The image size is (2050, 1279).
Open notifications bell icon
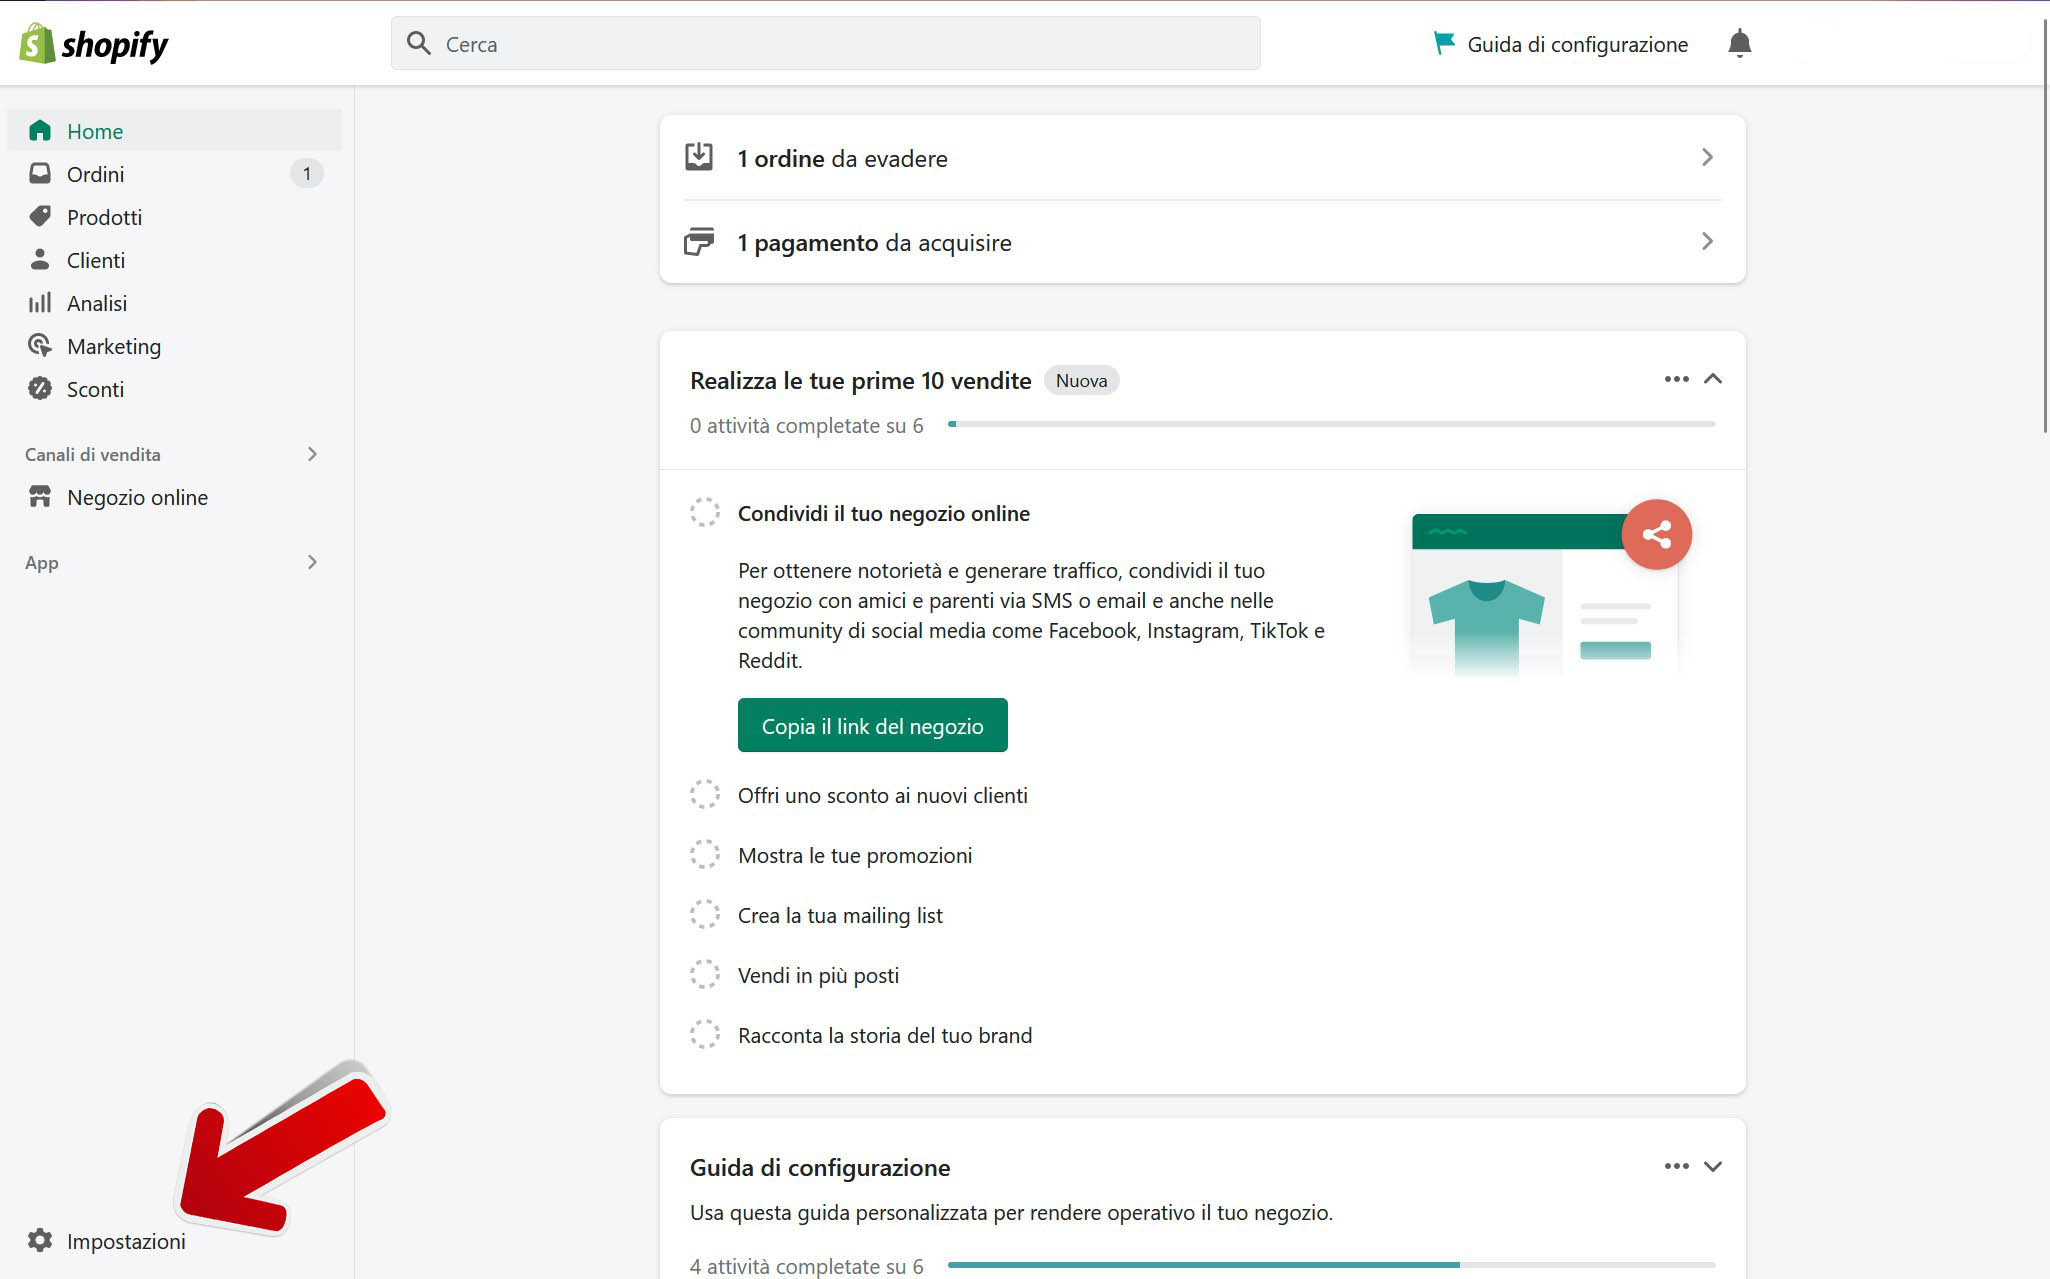click(1739, 44)
